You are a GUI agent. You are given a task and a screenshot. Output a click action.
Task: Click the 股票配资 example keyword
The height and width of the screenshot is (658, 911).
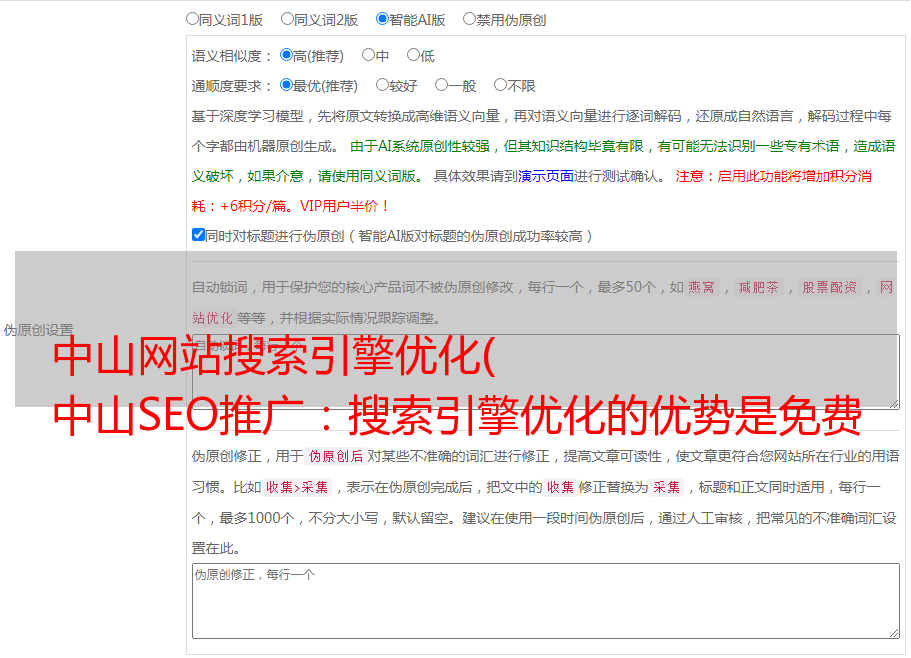click(x=830, y=287)
